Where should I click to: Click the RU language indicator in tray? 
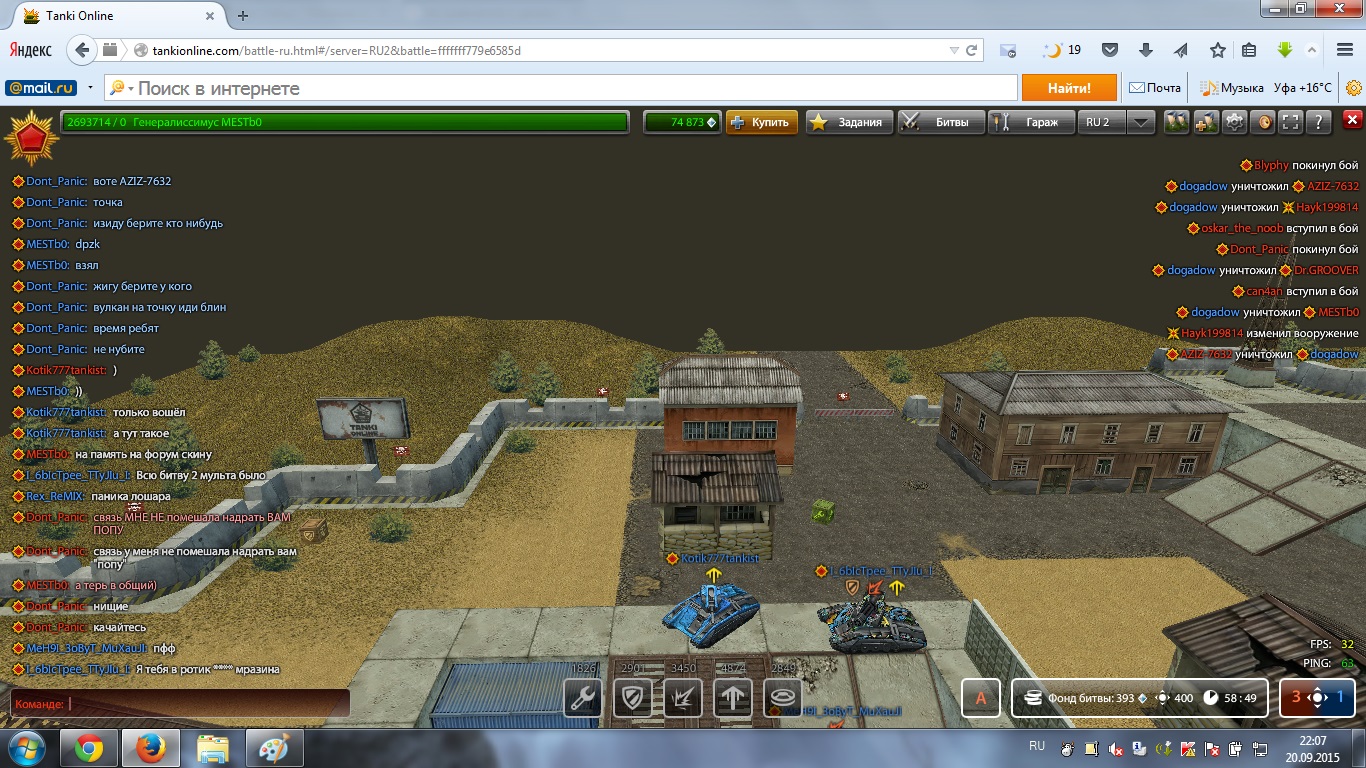(x=1037, y=746)
